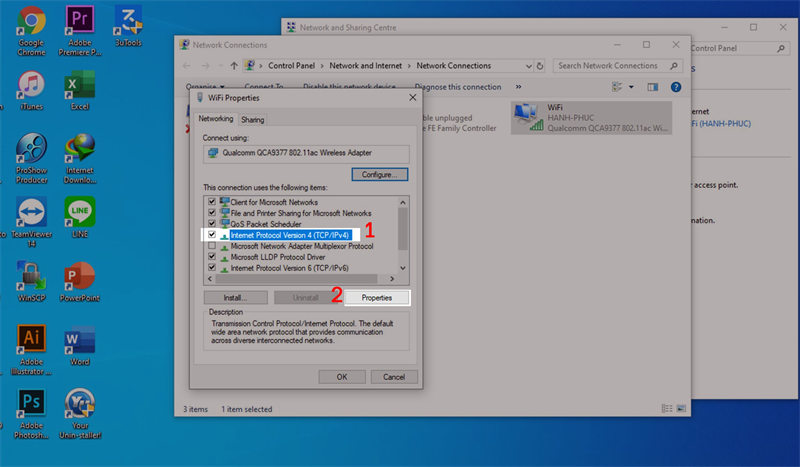Open Adobe Premiere Pro desktop icon

[x=80, y=31]
